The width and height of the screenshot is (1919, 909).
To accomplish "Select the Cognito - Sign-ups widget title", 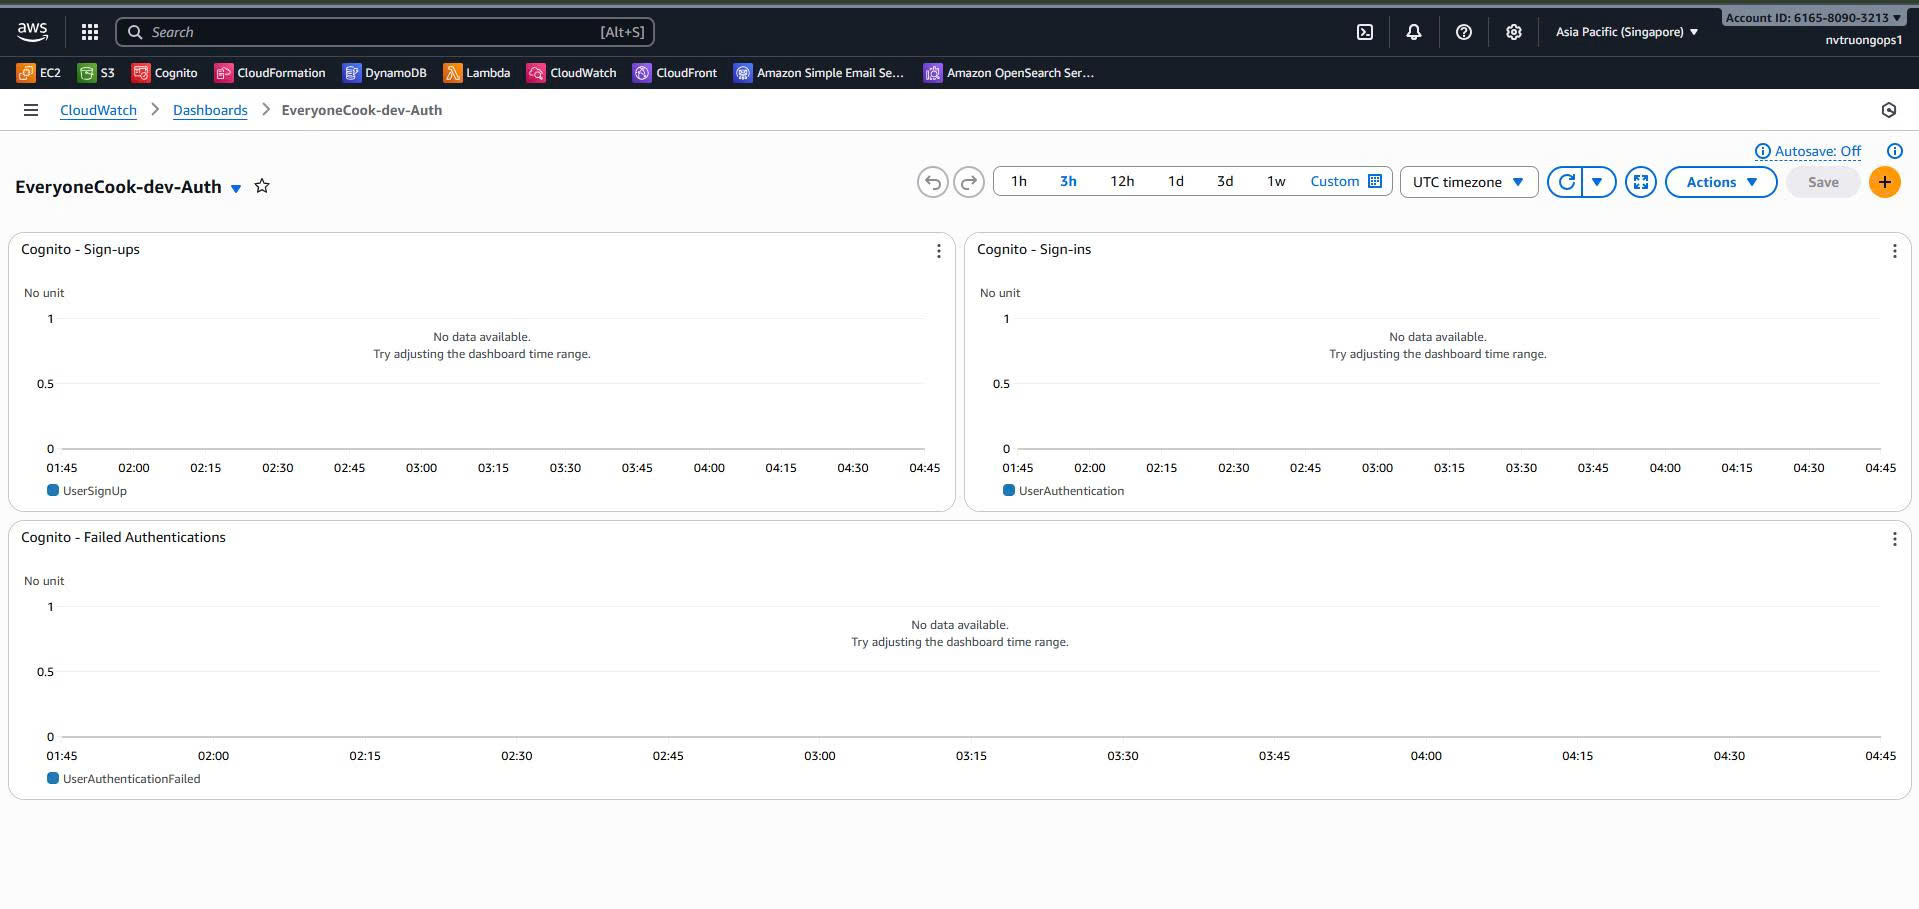I will pos(80,249).
